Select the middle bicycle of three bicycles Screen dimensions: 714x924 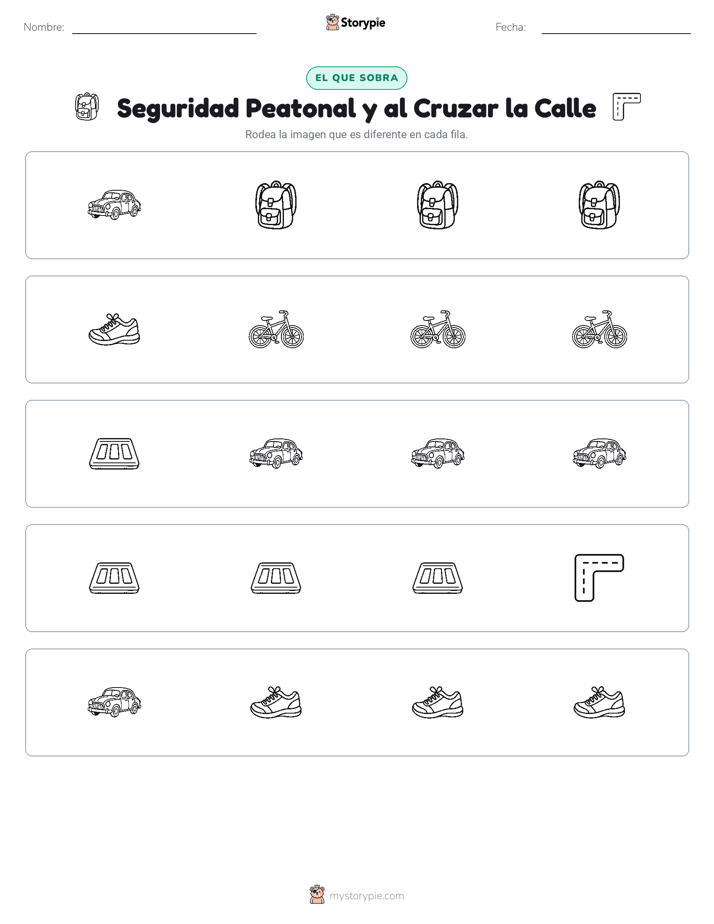click(x=438, y=329)
